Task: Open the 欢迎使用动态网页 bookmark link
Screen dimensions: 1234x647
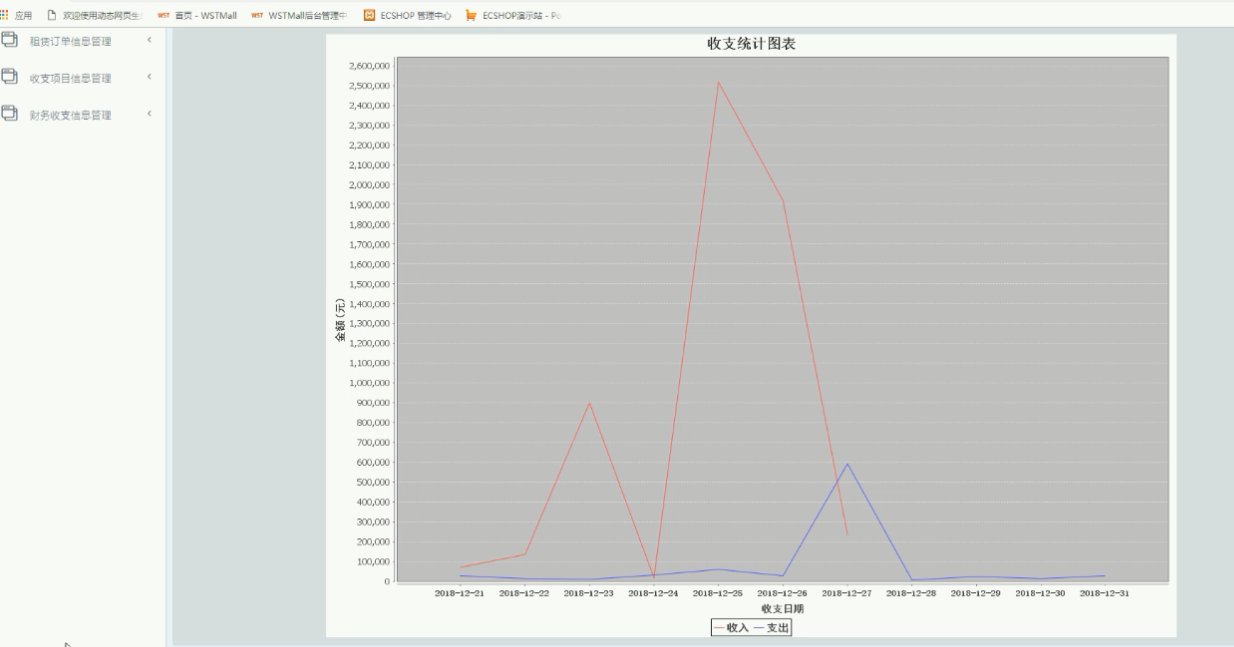Action: 102,15
